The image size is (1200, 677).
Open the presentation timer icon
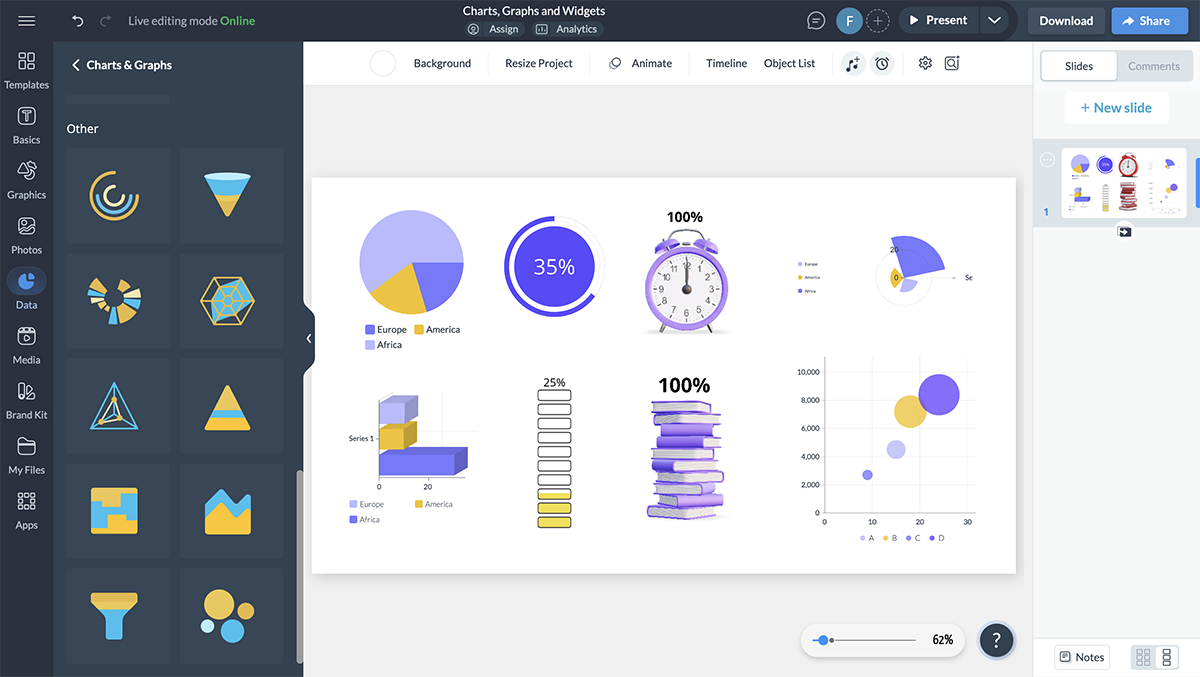882,63
